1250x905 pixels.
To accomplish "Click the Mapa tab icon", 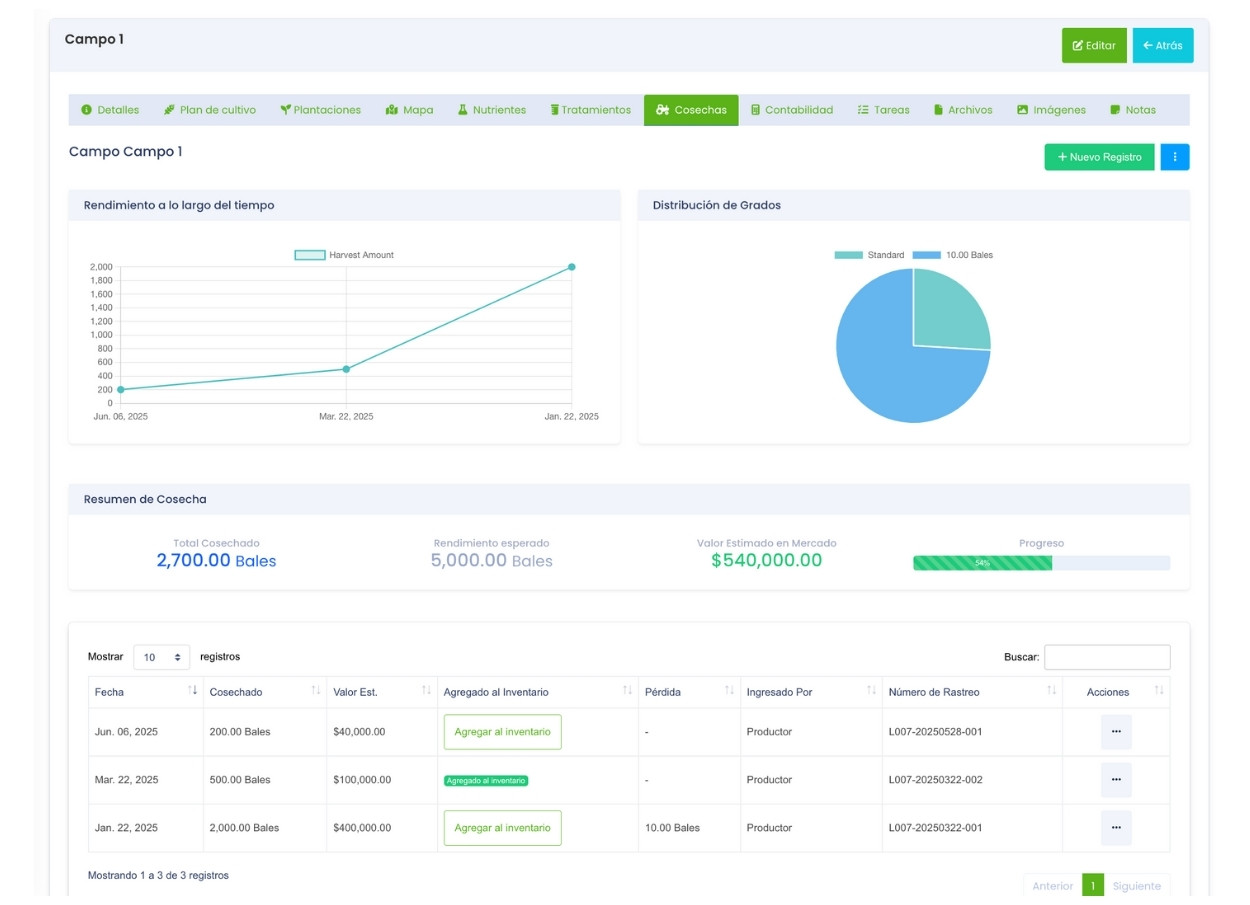I will point(392,110).
